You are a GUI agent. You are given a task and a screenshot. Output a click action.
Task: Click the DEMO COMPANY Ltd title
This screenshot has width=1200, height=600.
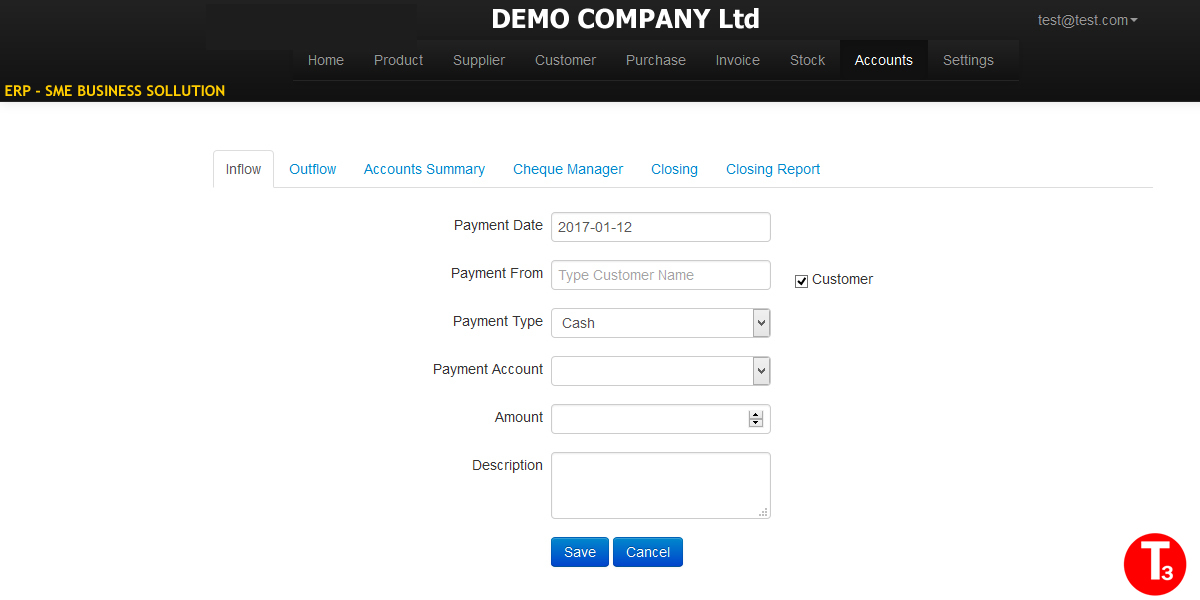(x=626, y=19)
